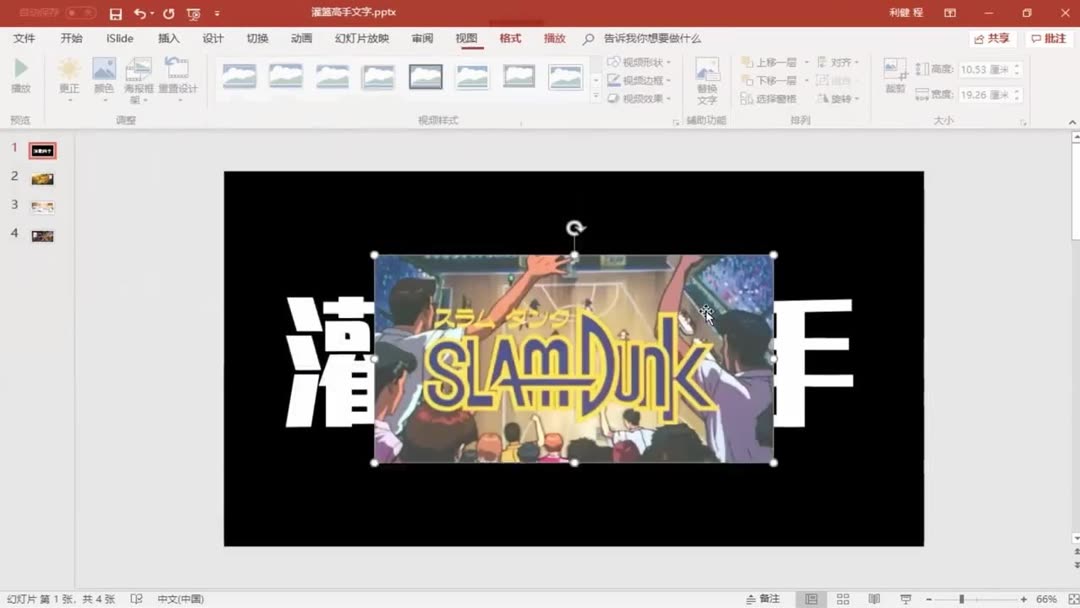Open the Selection Pane (选择窗格)
1080x608 pixels.
(775, 99)
